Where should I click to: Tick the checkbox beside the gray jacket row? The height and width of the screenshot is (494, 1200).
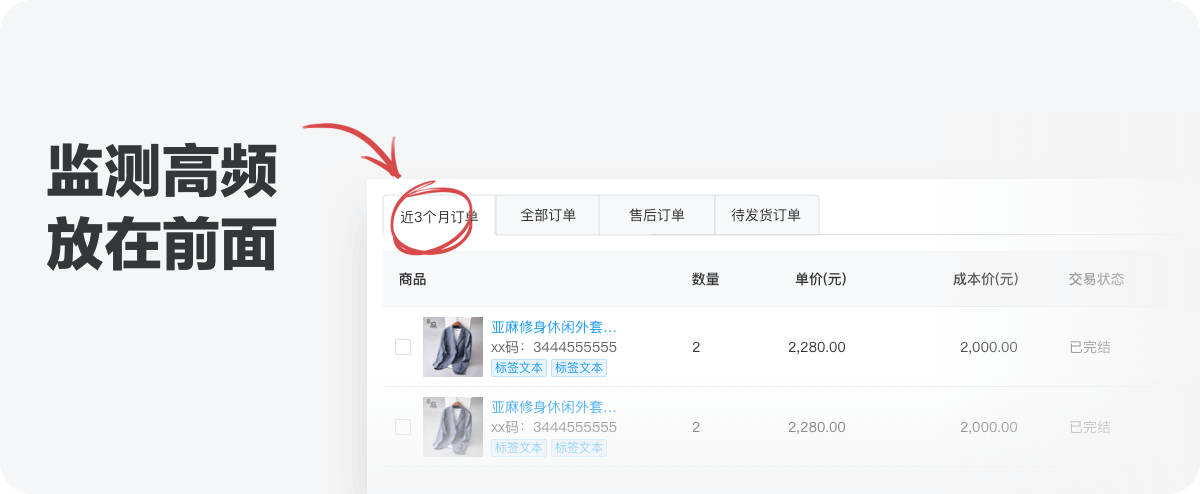[403, 427]
